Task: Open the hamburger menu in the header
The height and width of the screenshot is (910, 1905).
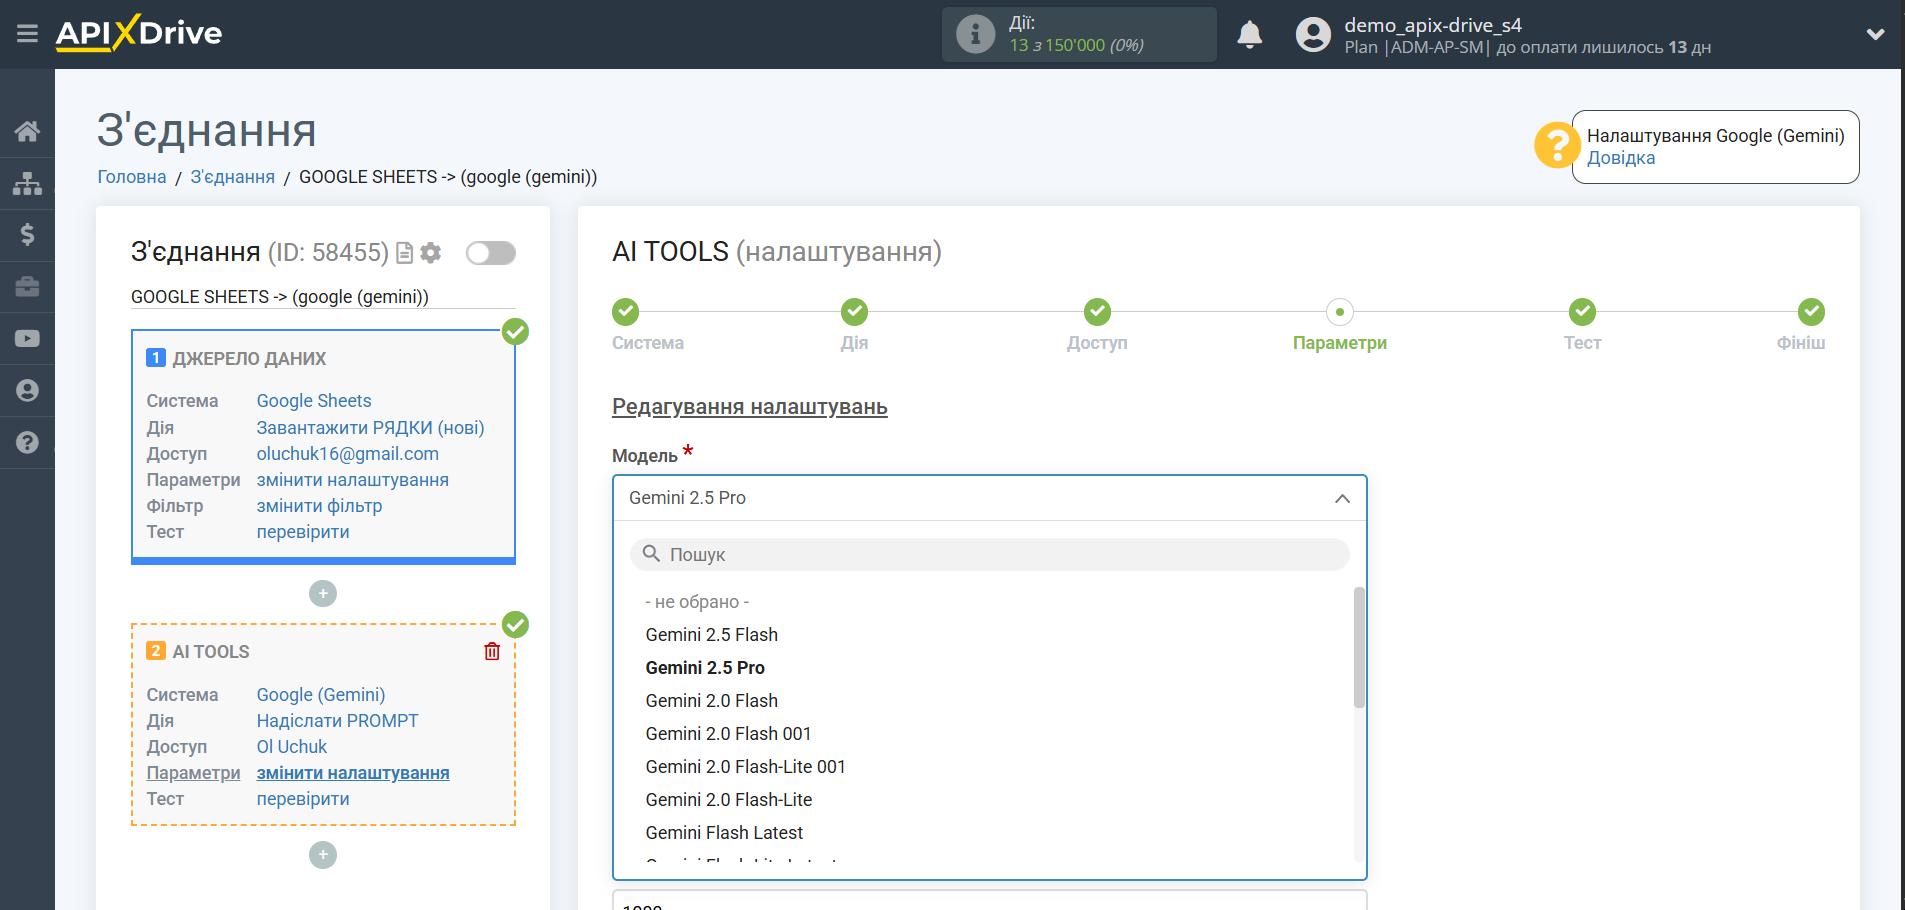Action: (27, 34)
